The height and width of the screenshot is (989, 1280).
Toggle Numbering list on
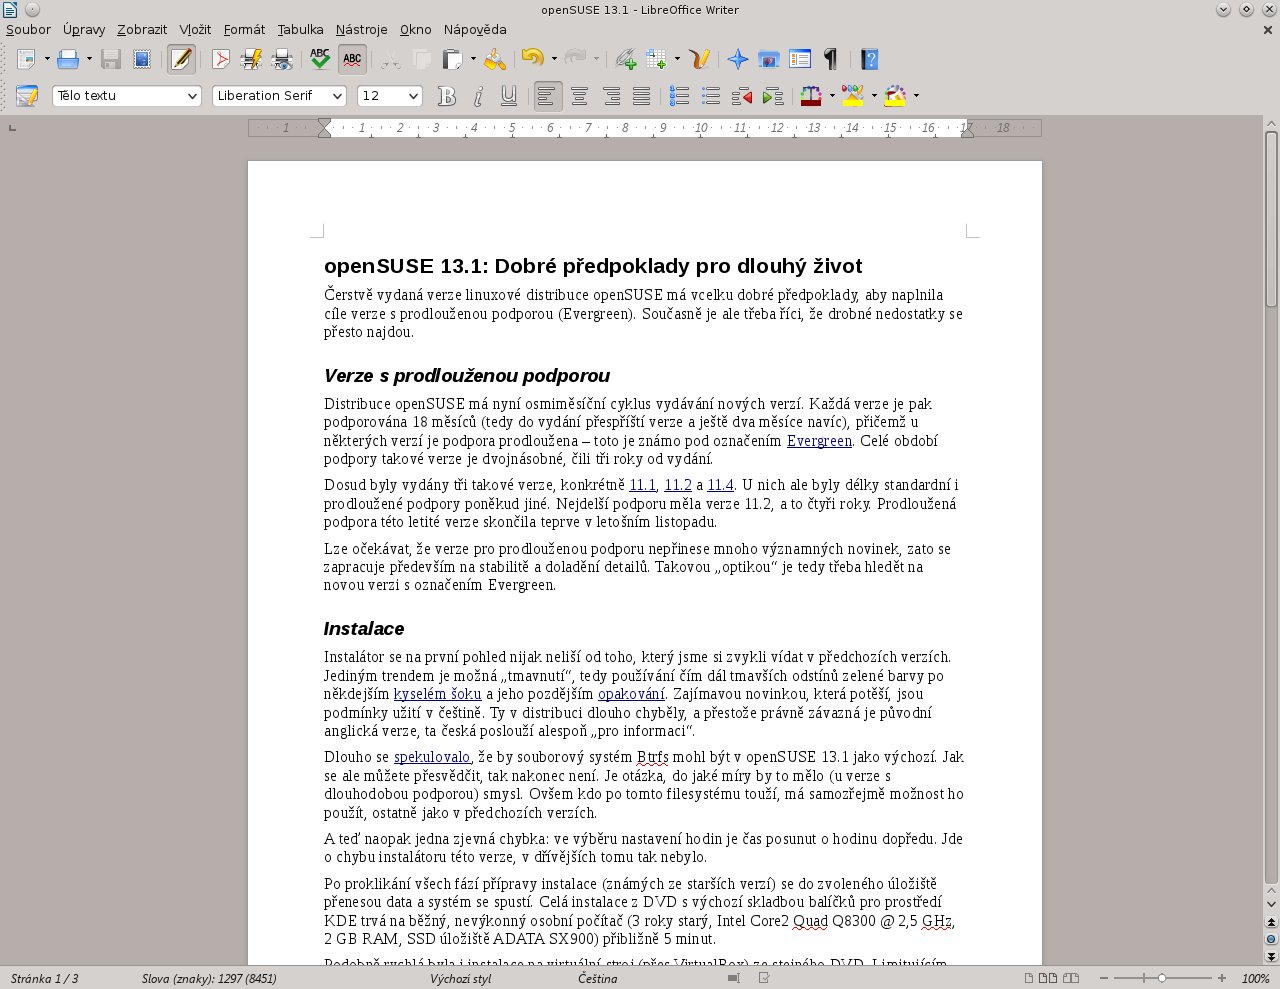(679, 96)
